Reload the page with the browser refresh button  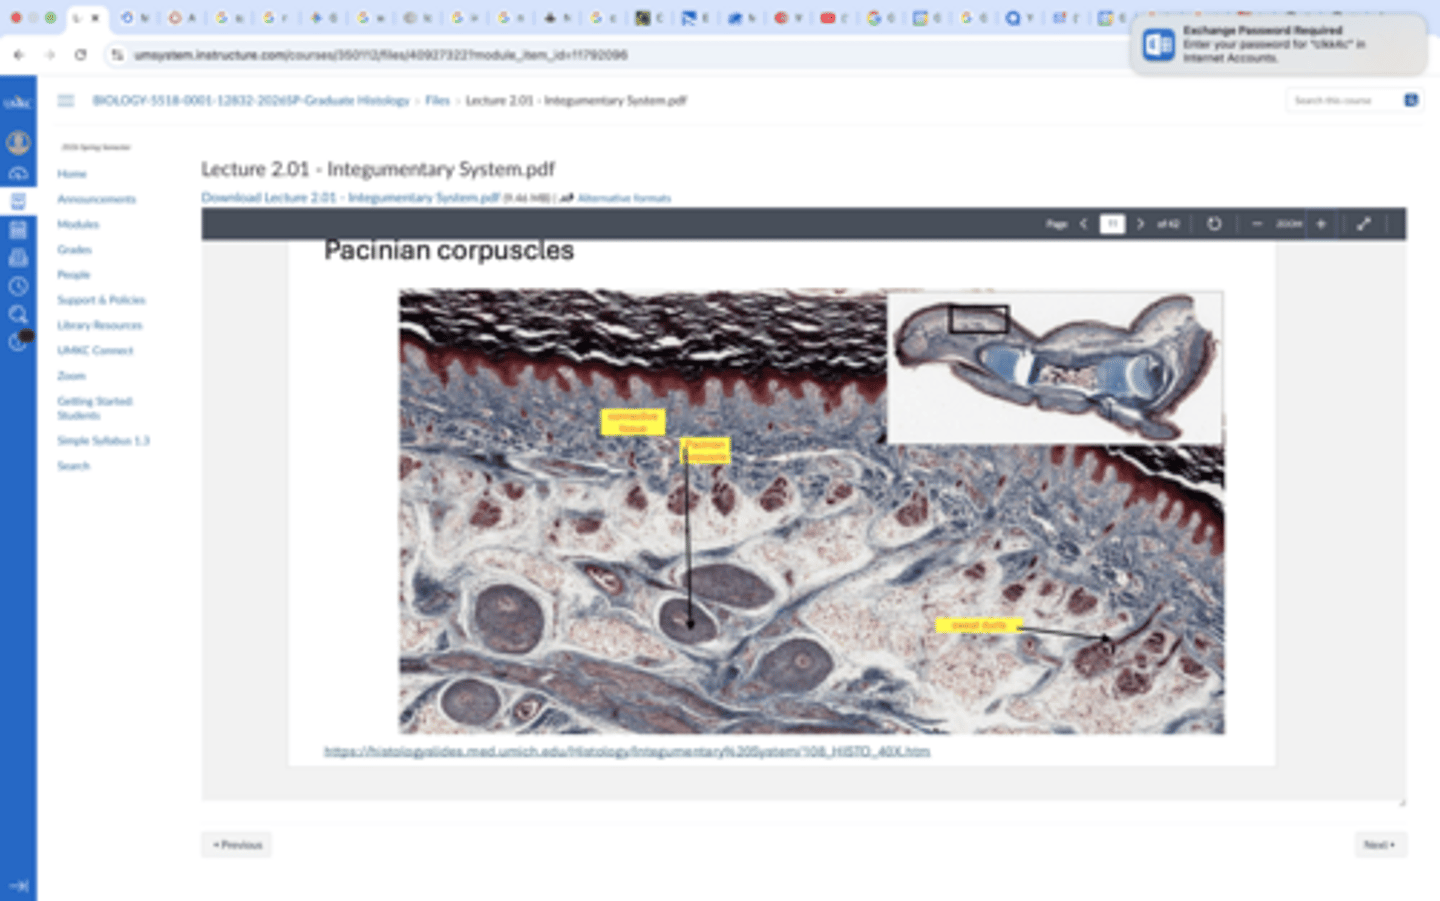click(80, 55)
